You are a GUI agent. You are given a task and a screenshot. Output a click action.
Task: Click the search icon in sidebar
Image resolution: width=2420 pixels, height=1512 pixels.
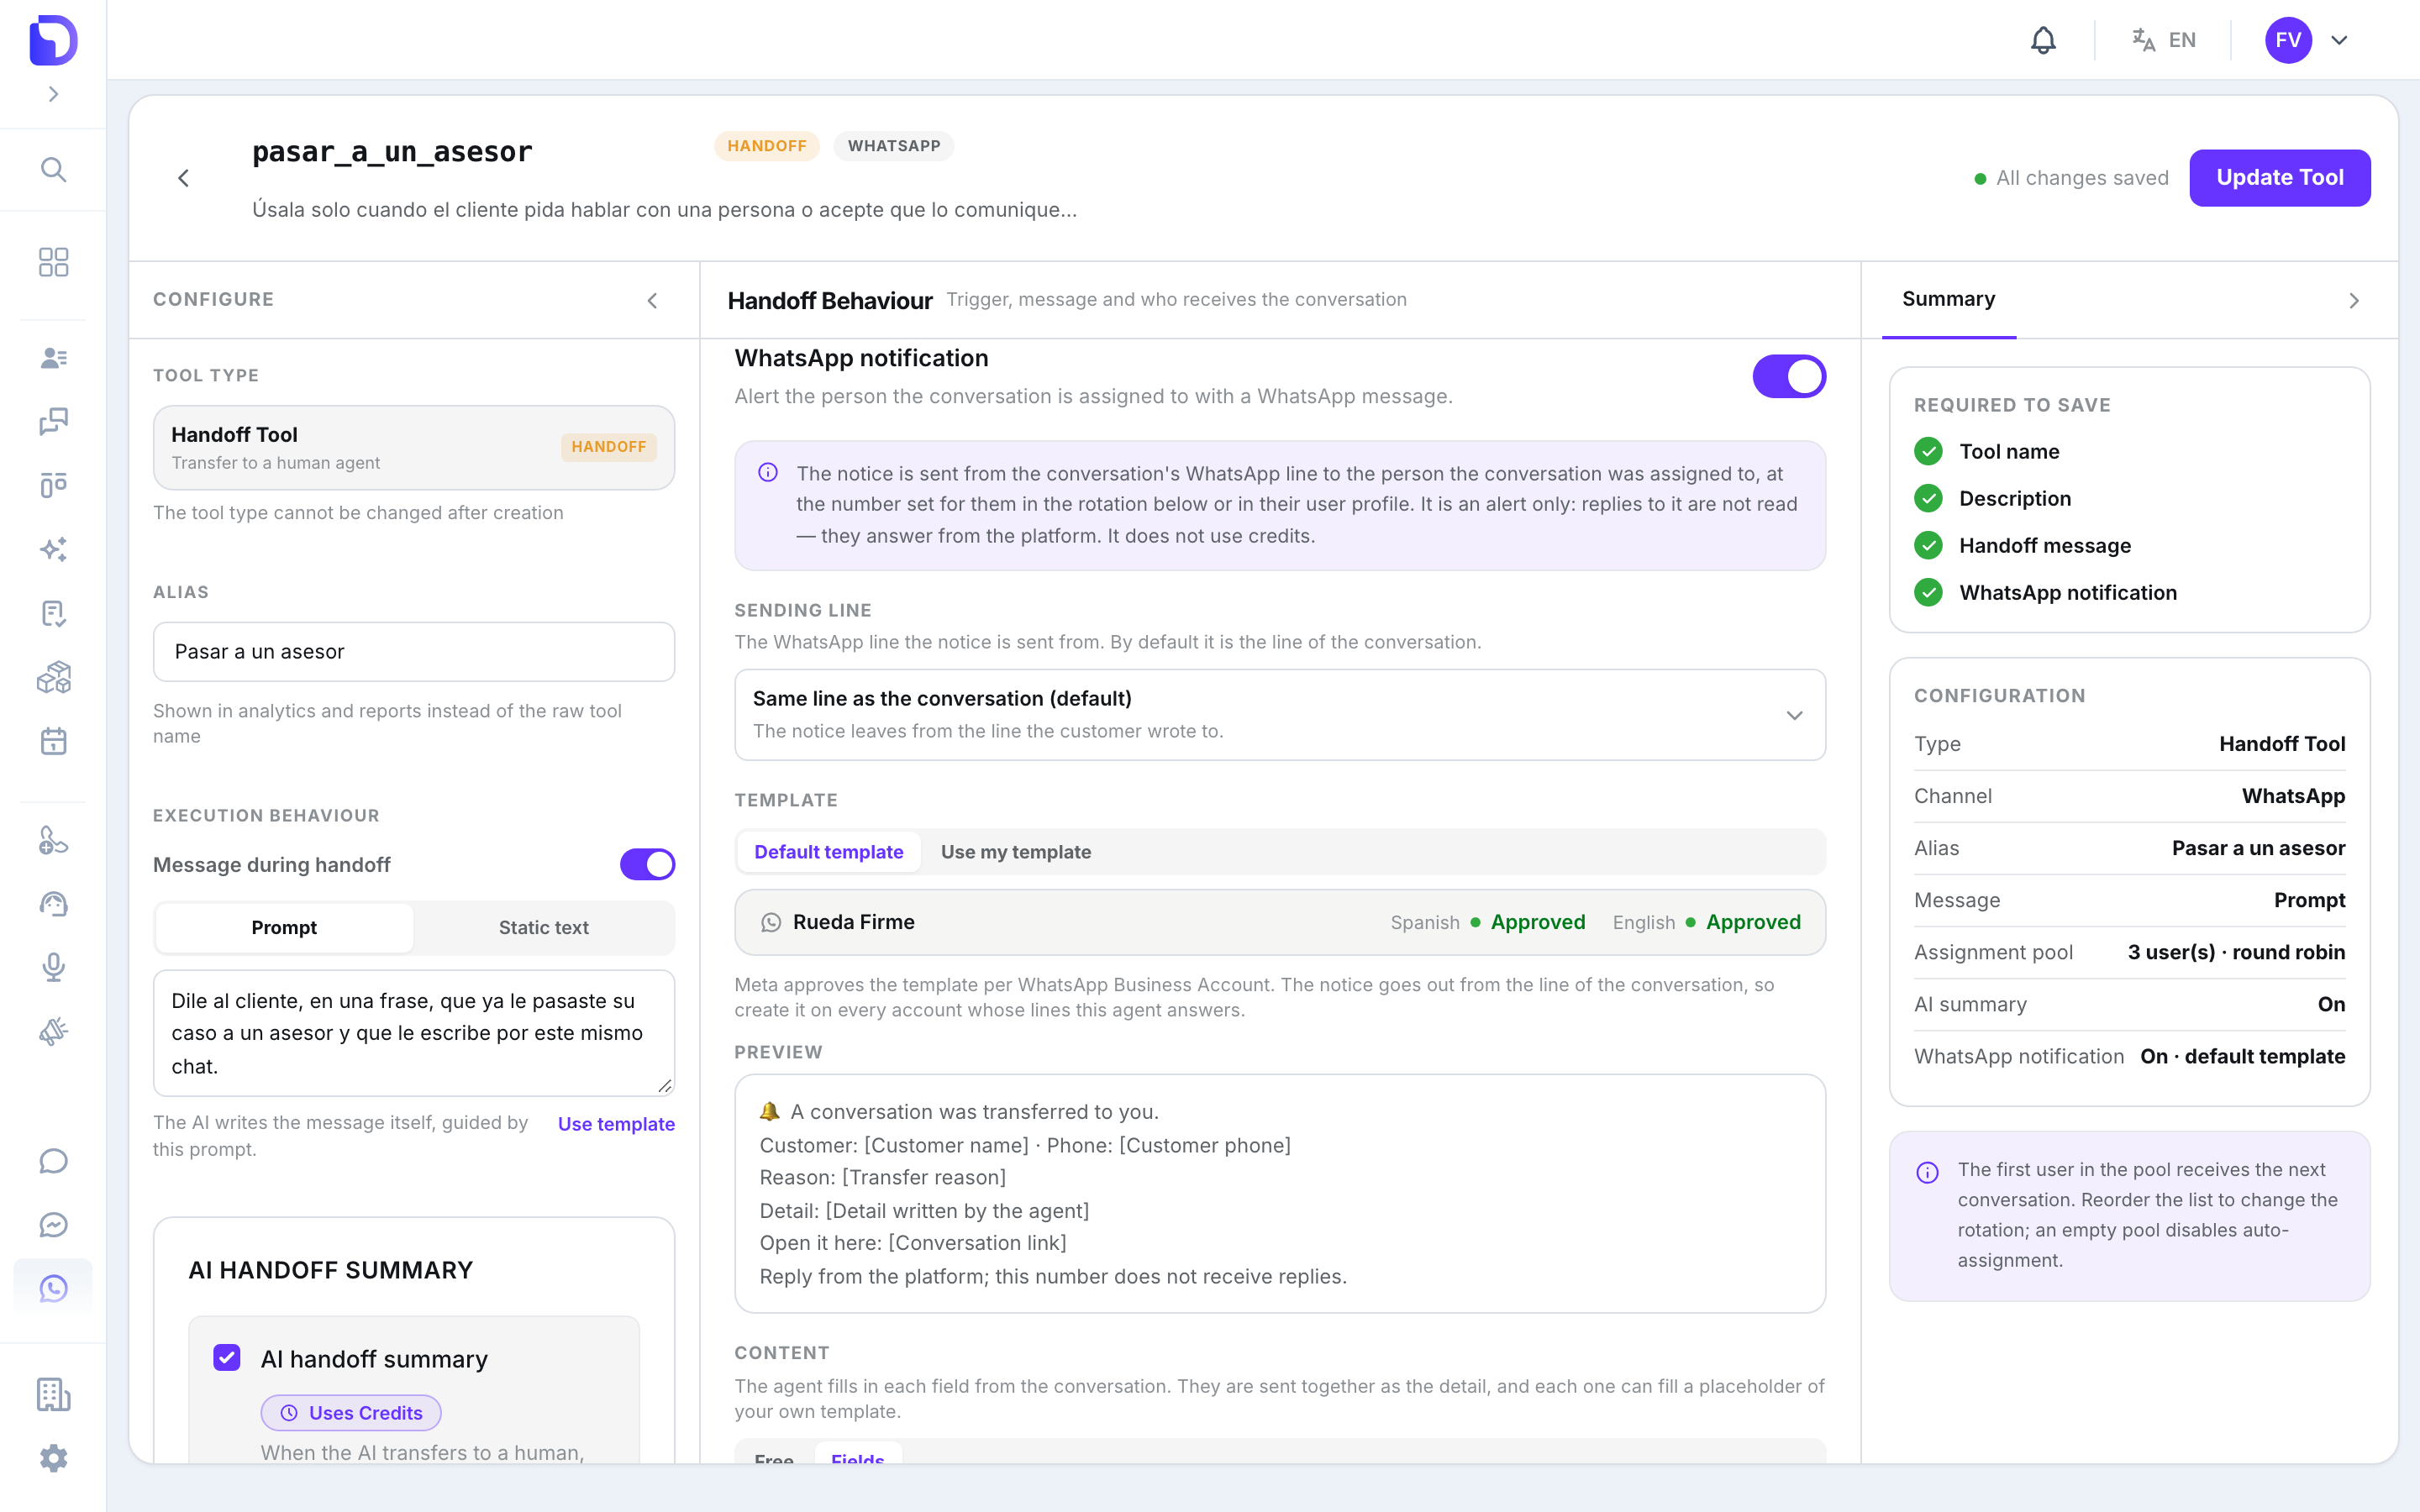(53, 170)
